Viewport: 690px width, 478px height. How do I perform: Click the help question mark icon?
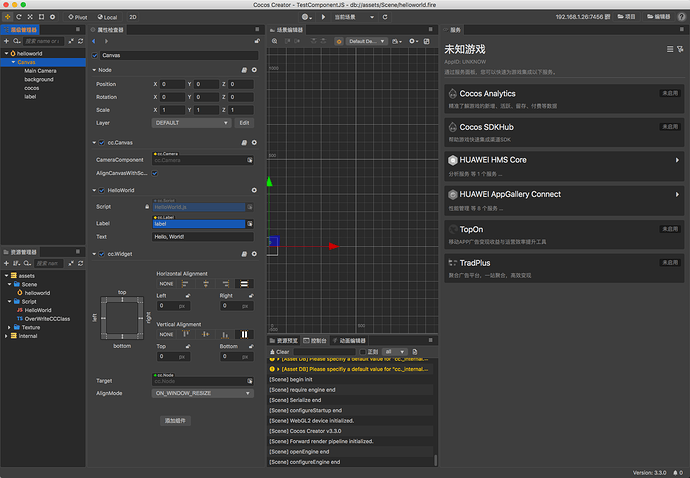point(681,17)
